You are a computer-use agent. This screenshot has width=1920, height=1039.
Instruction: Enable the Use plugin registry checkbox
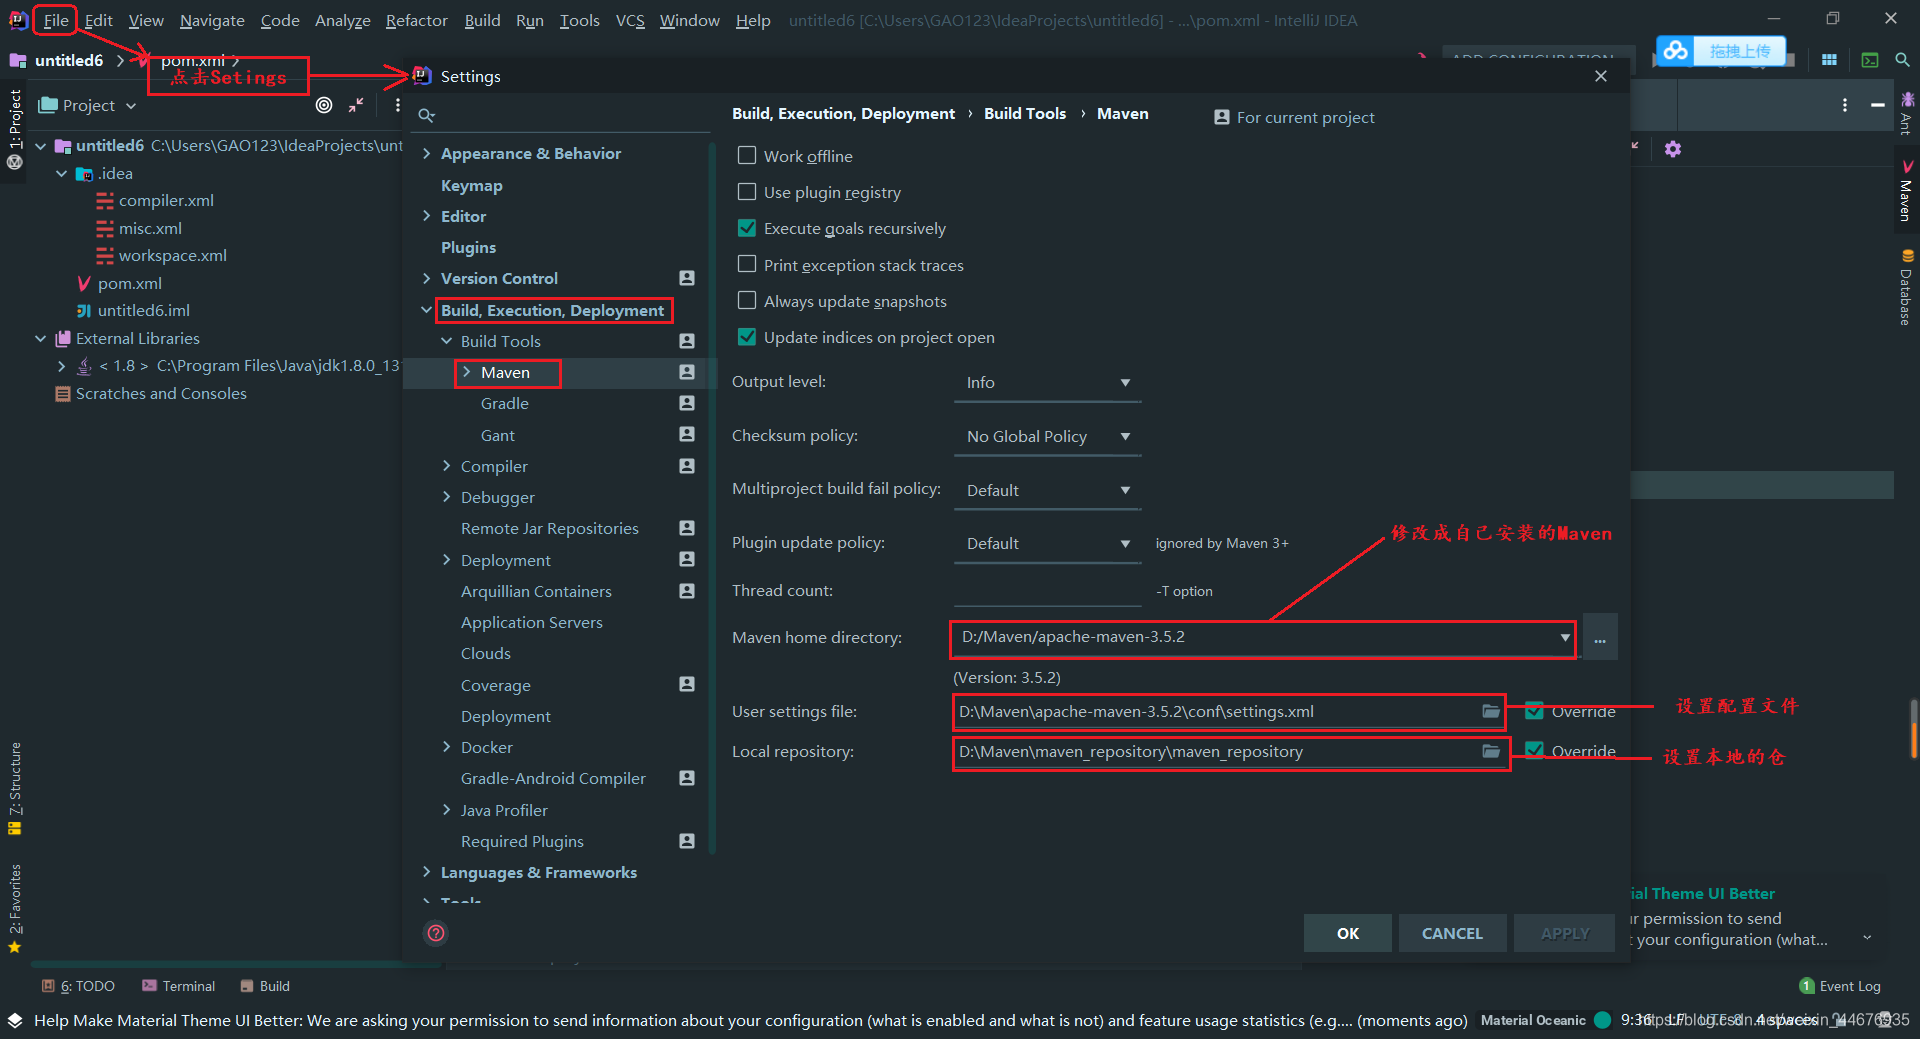coord(746,192)
